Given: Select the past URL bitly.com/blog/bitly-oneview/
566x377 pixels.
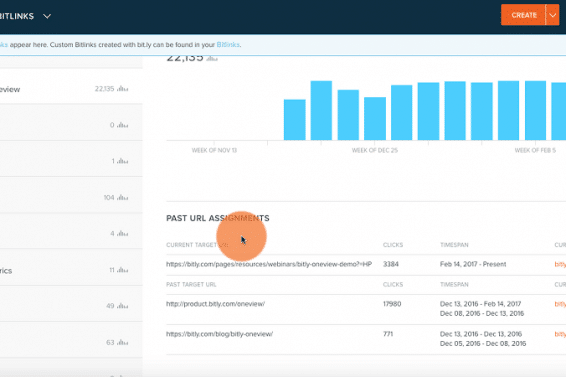Looking at the screenshot, I should (219, 334).
